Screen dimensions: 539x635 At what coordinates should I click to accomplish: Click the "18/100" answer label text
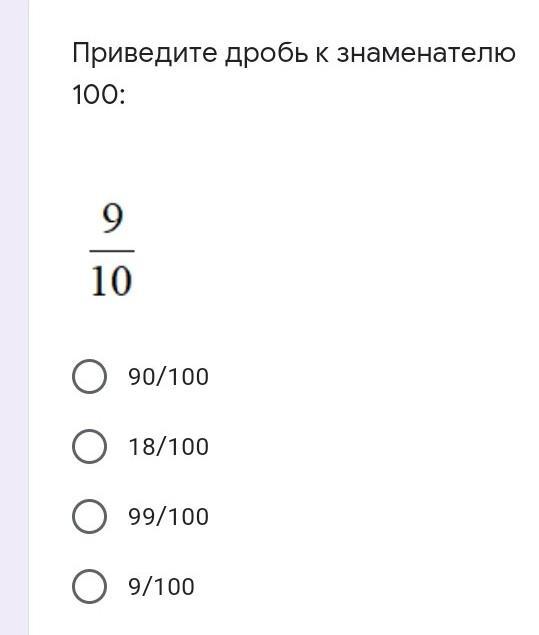coord(168,447)
